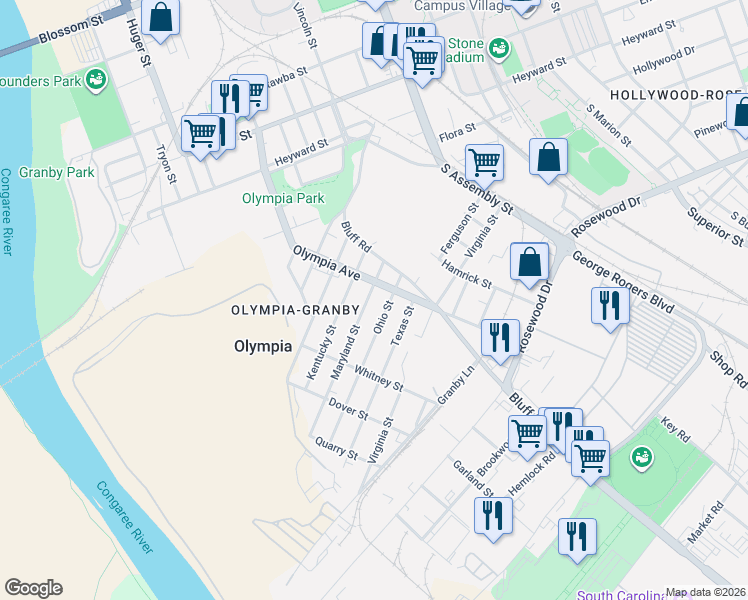Image resolution: width=748 pixels, height=600 pixels.
Task: Click the Granby Ln label
Action: pos(457,385)
